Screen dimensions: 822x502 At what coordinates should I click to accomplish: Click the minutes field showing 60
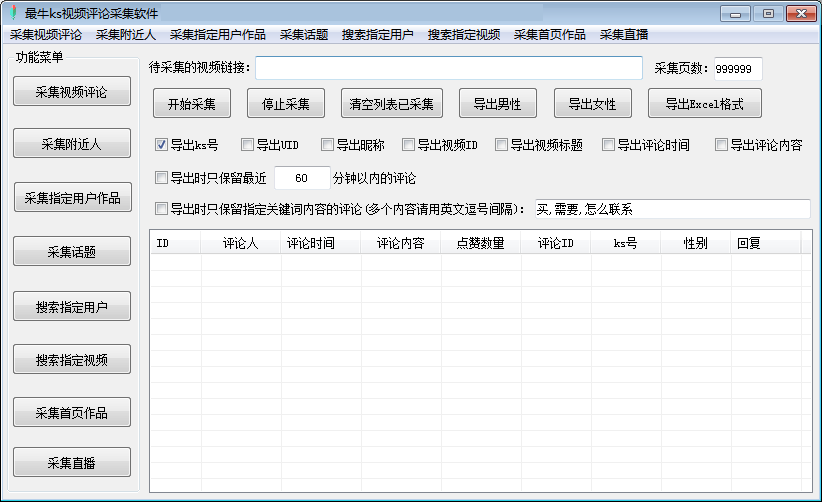click(302, 178)
